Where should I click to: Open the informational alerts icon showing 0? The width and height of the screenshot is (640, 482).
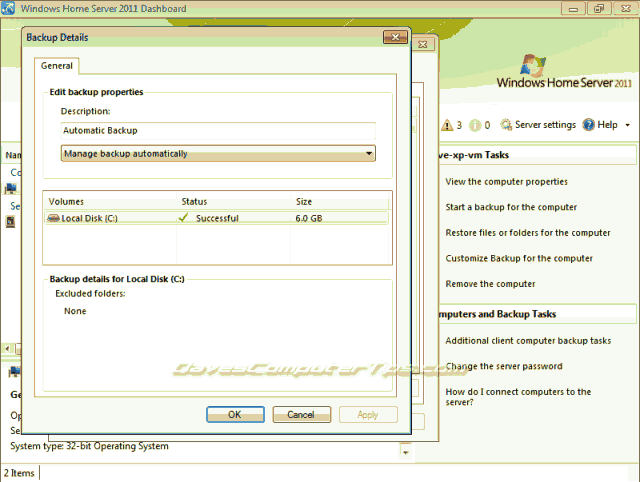pyautogui.click(x=475, y=125)
